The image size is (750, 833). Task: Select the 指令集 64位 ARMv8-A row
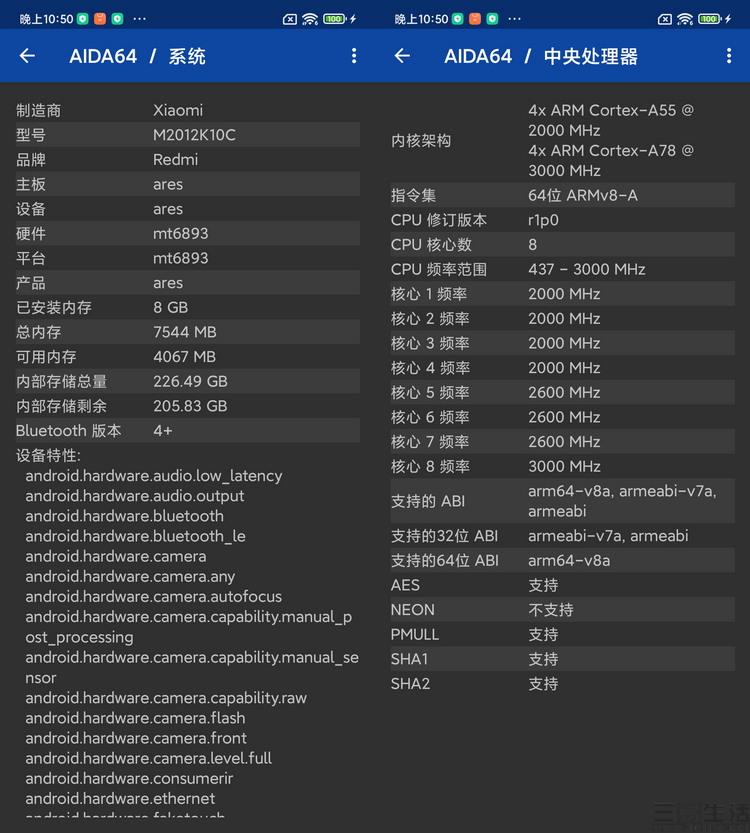562,195
